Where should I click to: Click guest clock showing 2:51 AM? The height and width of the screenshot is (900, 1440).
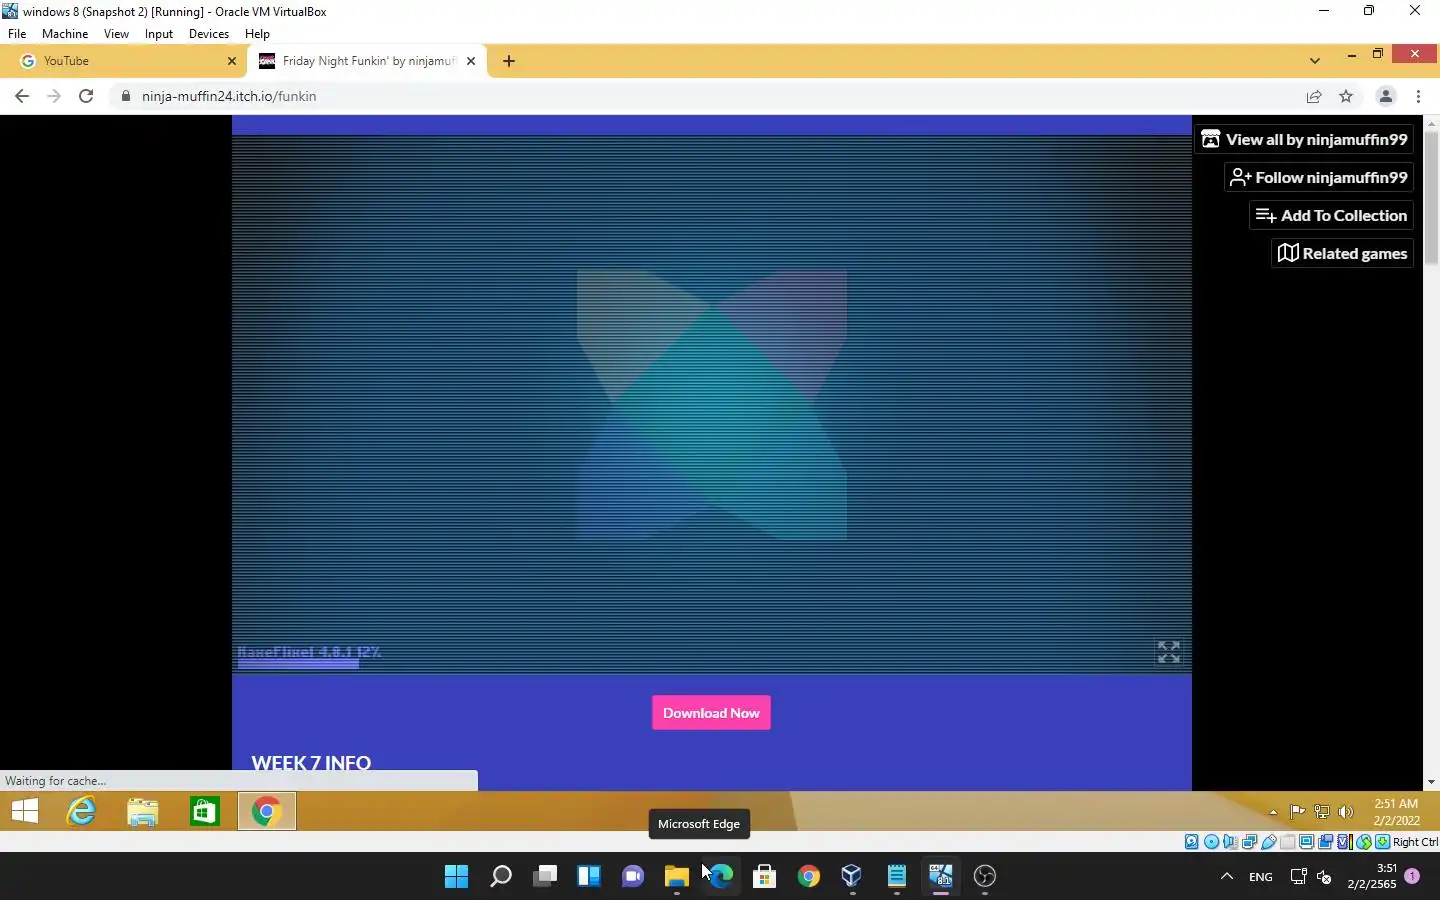click(x=1396, y=811)
